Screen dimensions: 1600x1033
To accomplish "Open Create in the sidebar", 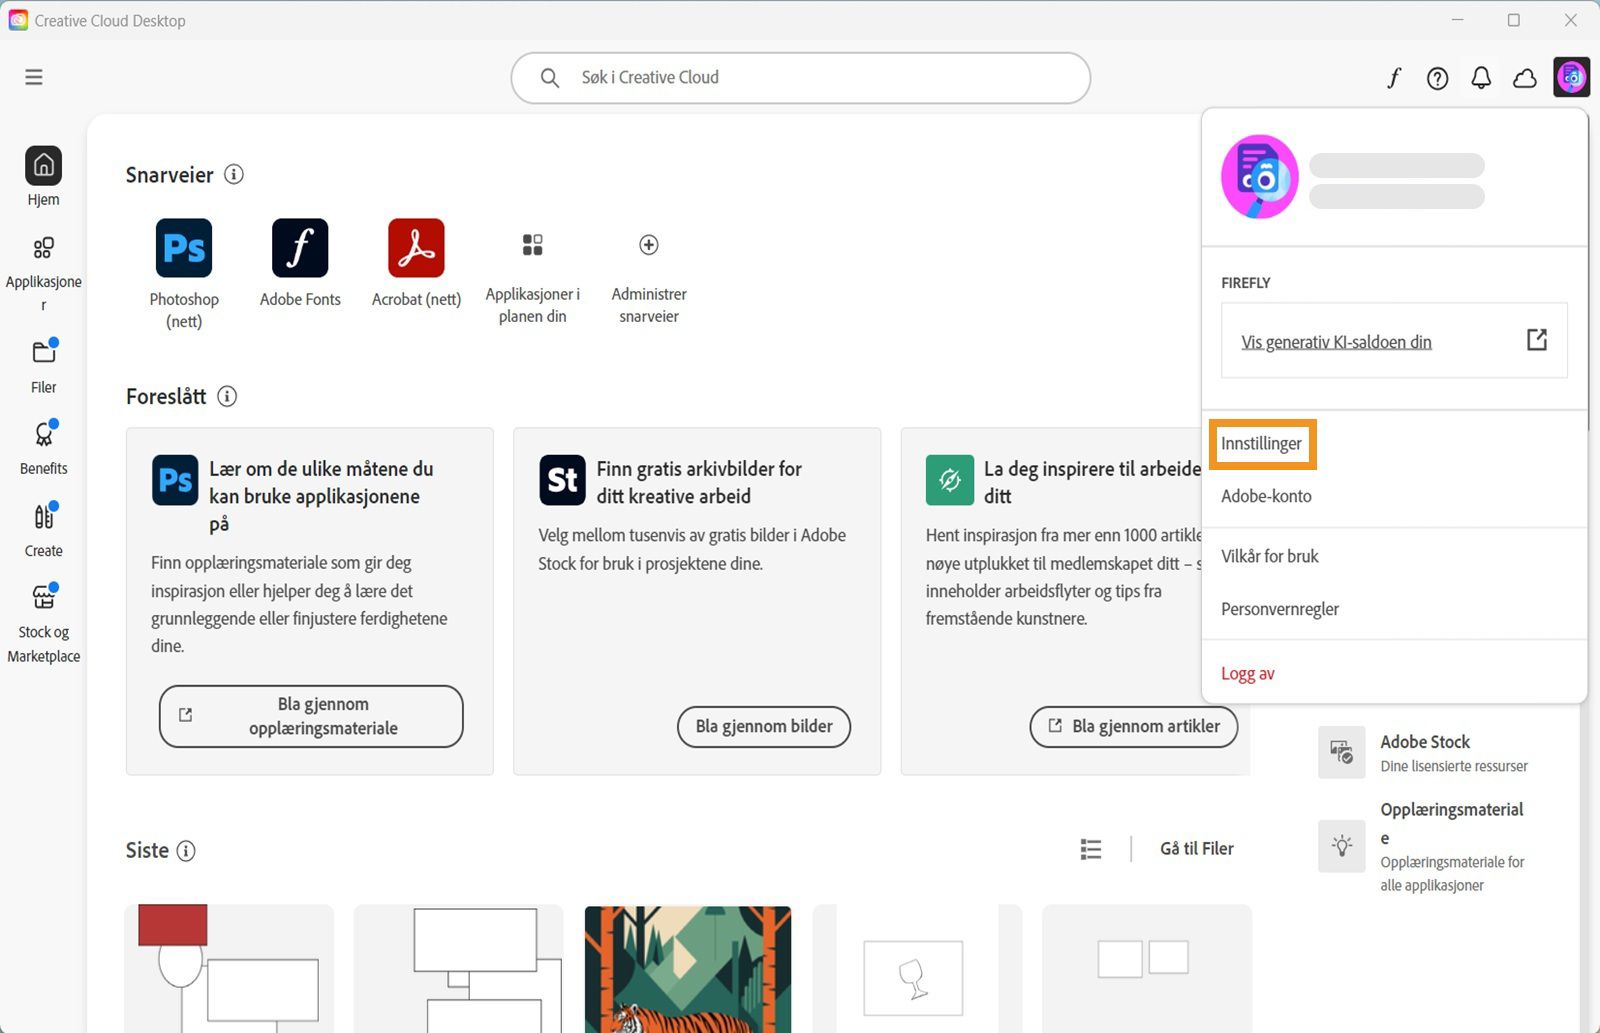I will point(43,530).
